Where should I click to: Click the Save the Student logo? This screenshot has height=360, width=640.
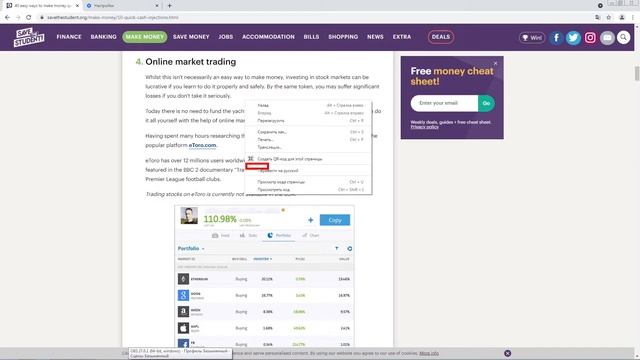click(x=29, y=37)
